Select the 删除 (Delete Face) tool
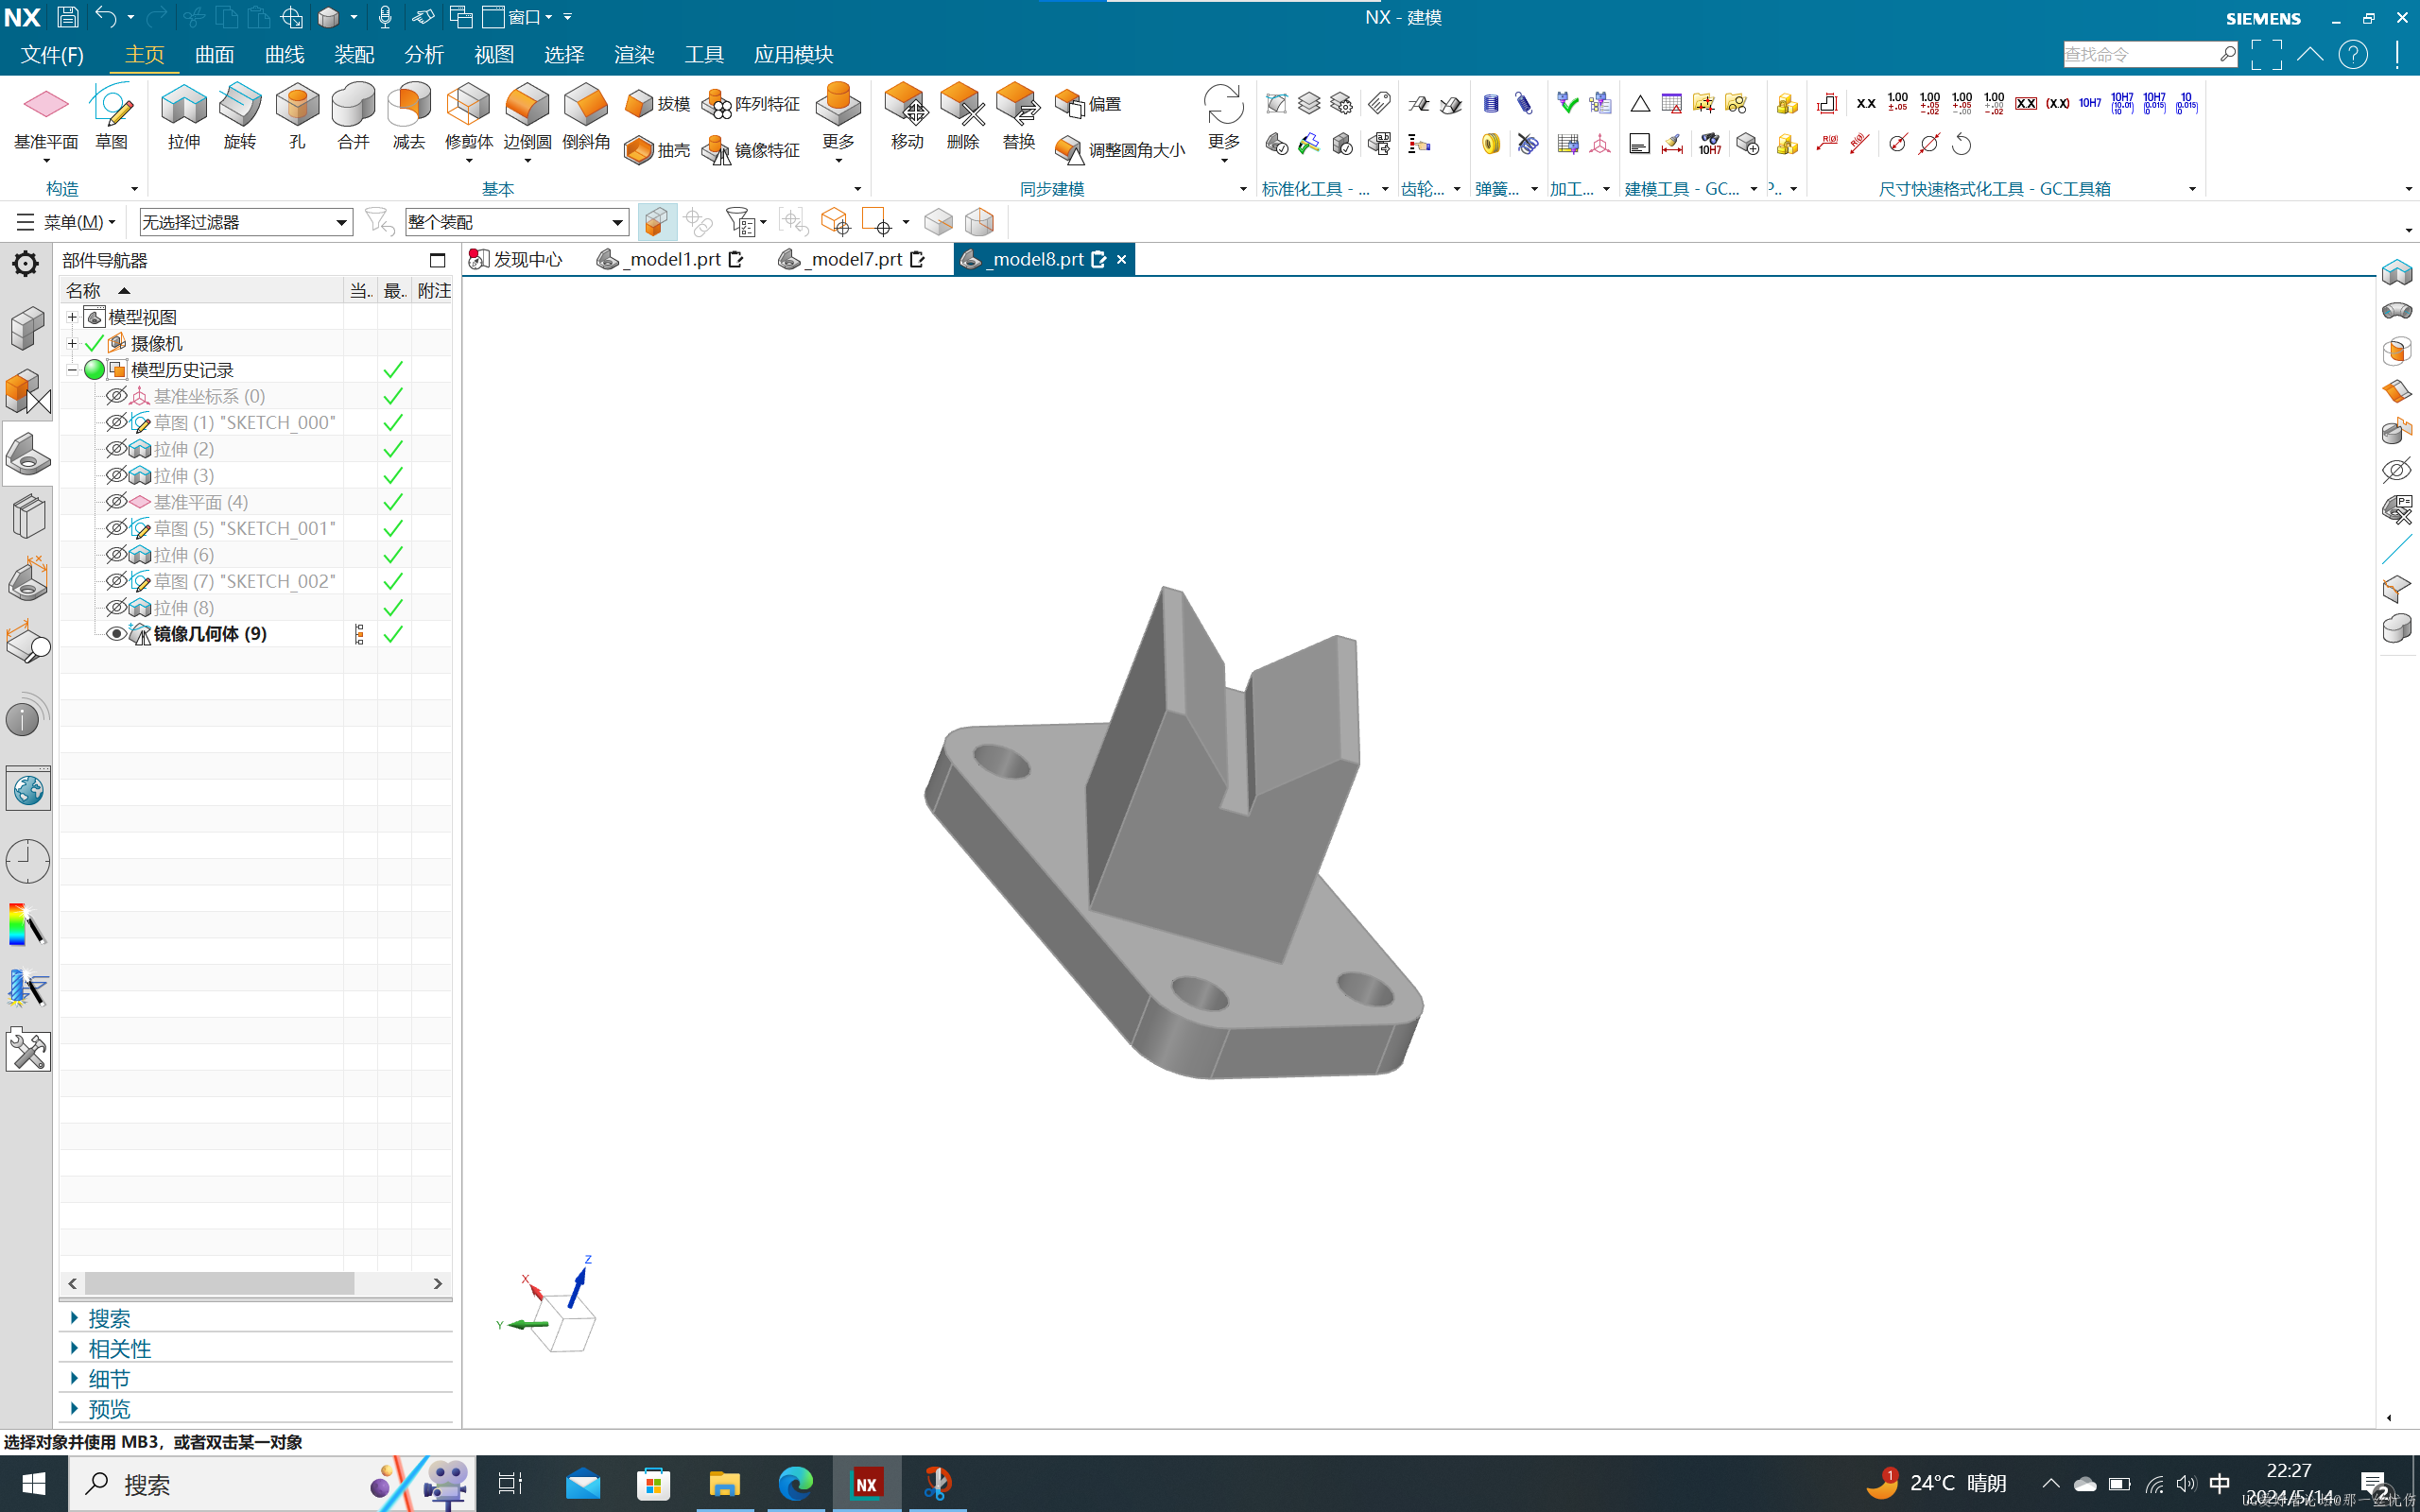 [963, 117]
